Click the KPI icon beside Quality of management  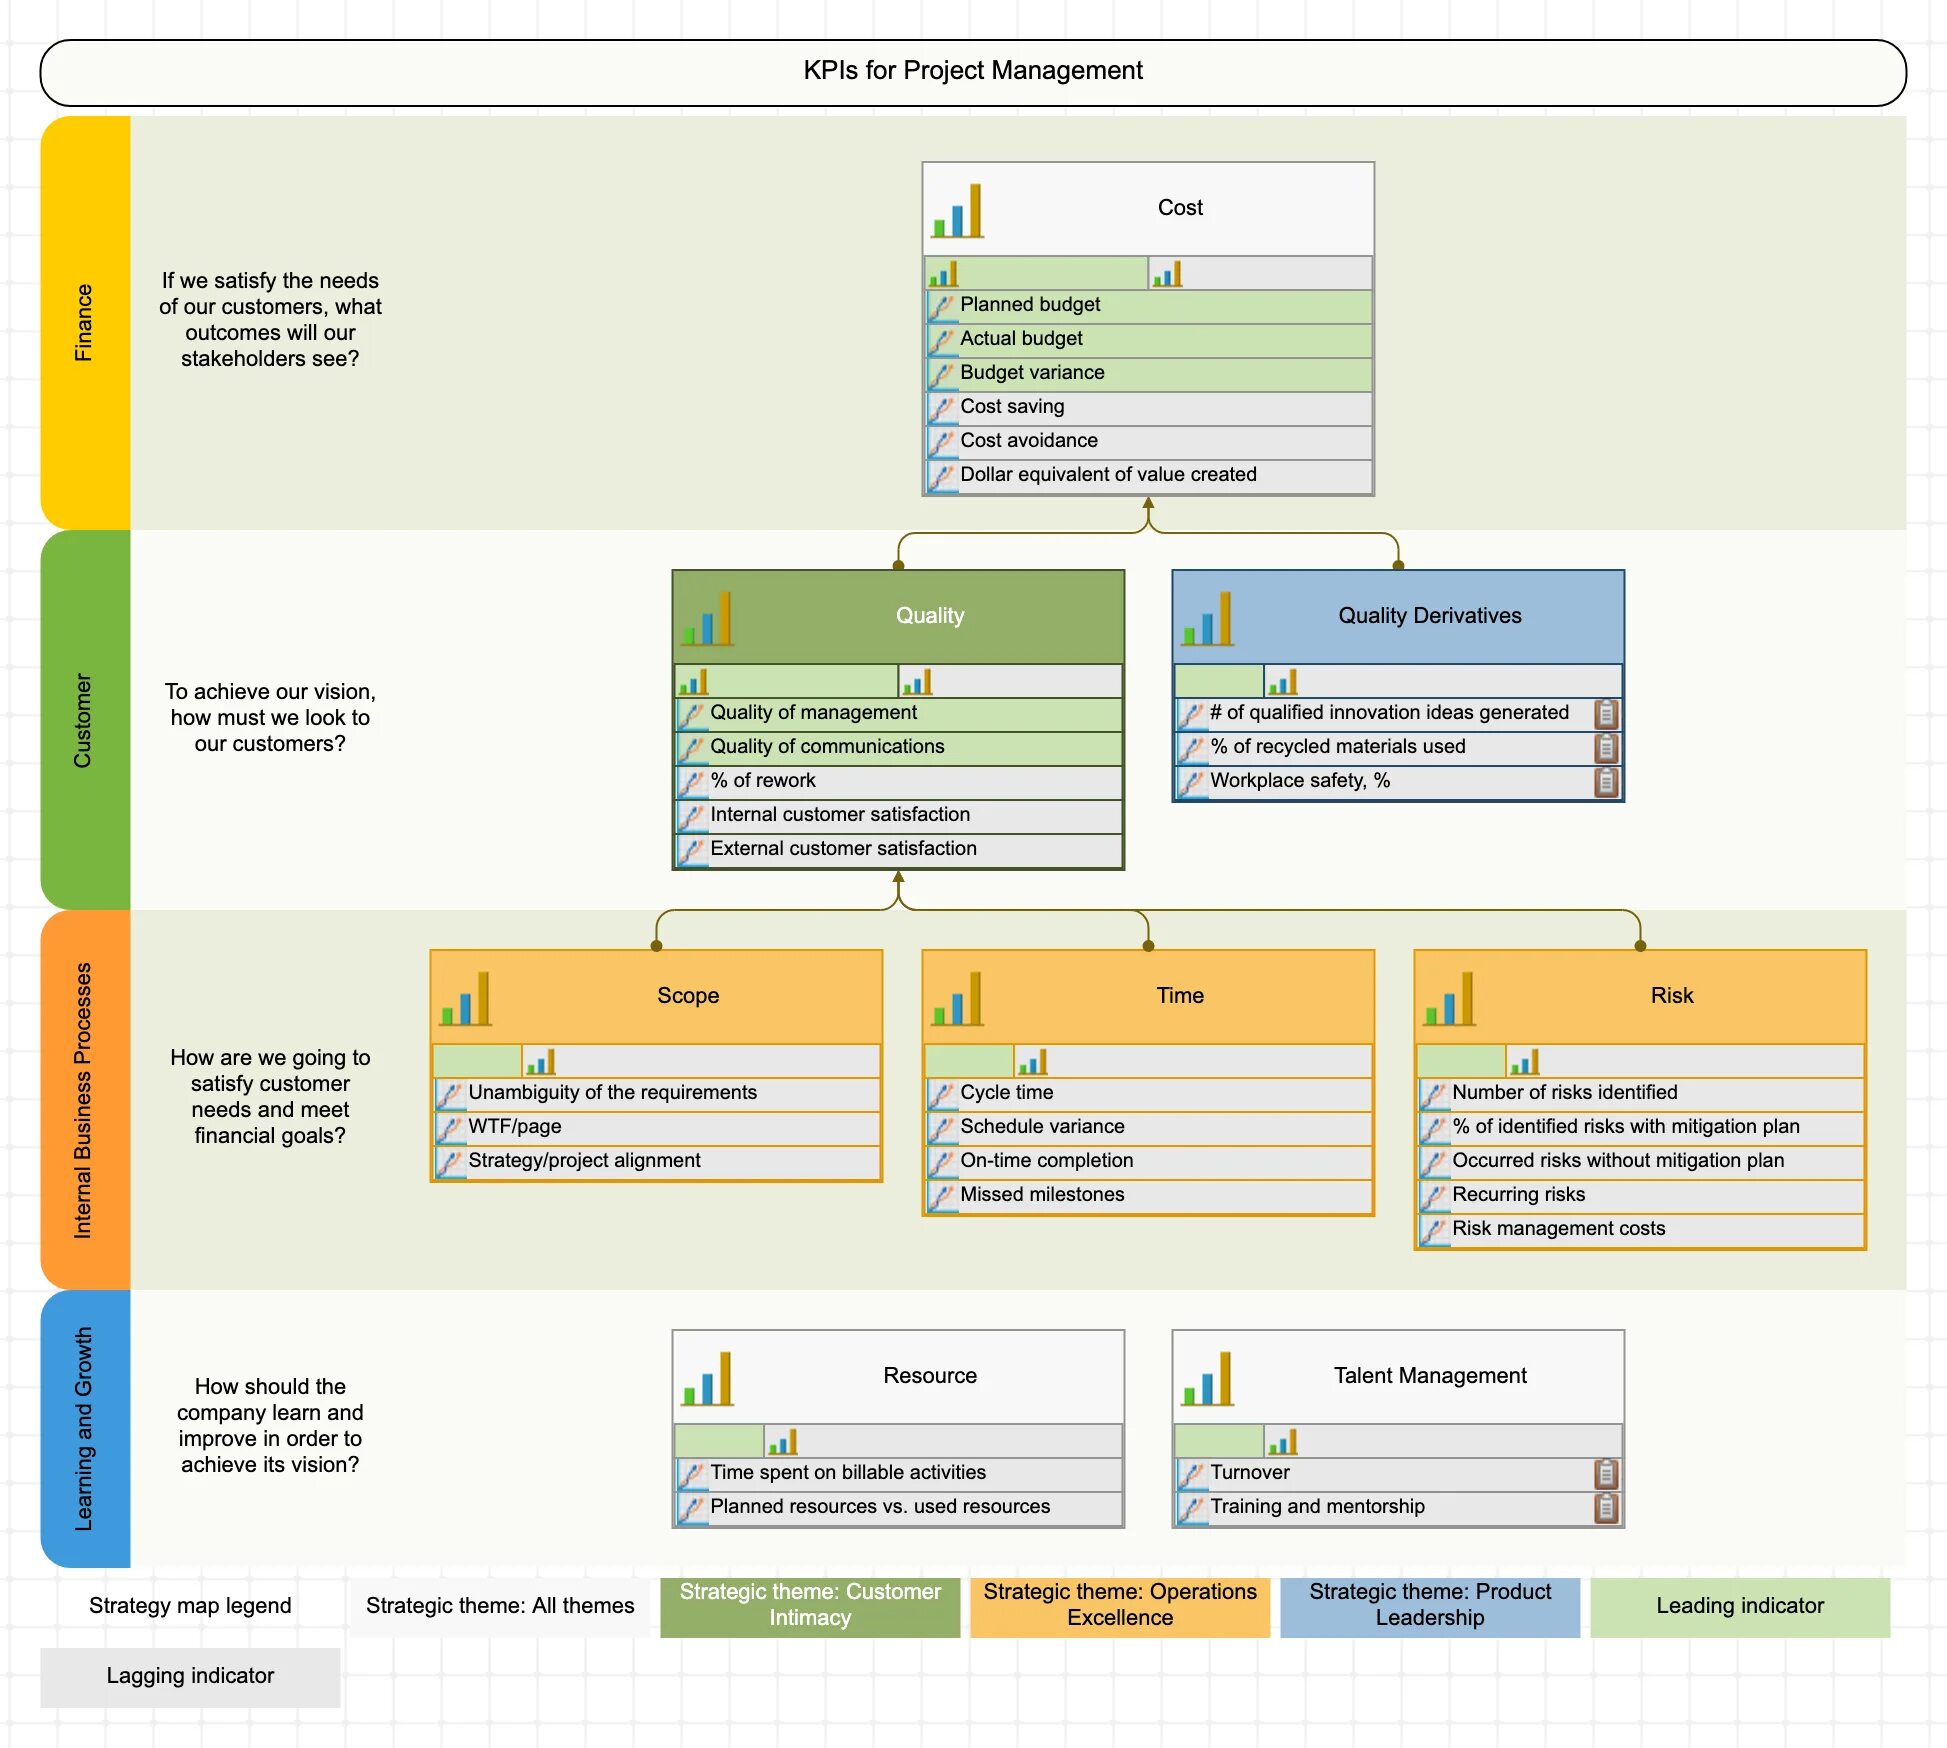[691, 714]
